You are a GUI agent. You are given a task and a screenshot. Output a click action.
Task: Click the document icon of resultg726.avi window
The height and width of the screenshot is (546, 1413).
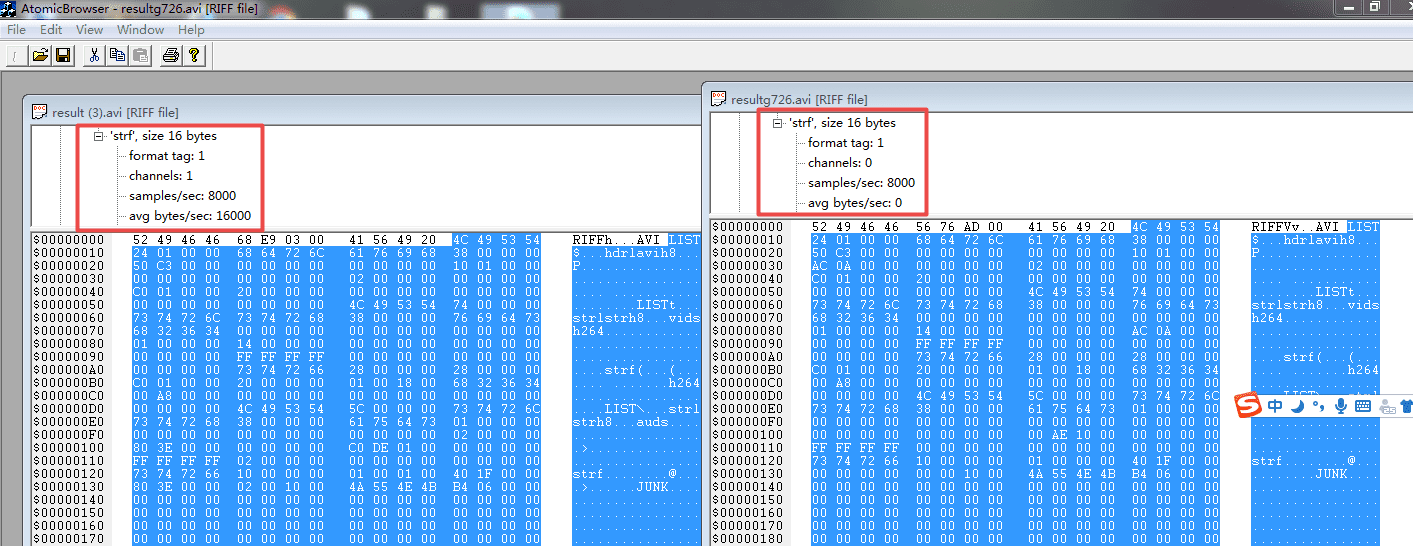pyautogui.click(x=719, y=98)
